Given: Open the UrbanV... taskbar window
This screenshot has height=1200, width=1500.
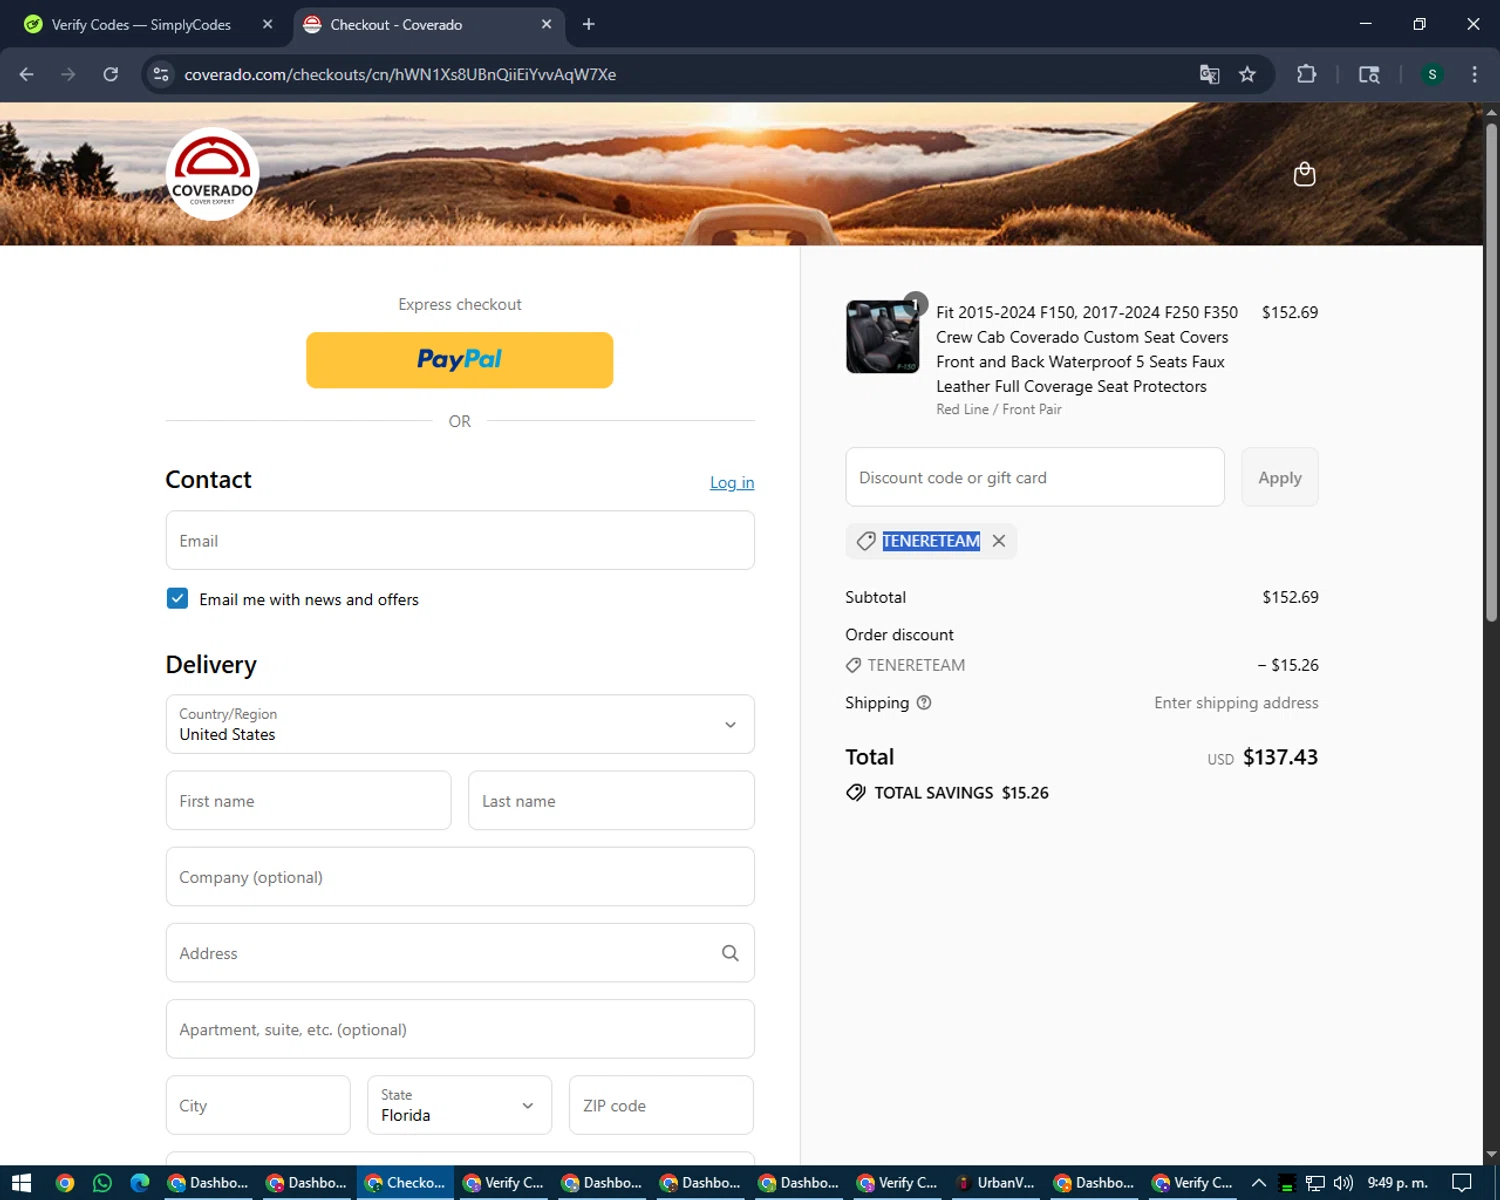Looking at the screenshot, I should [x=997, y=1183].
